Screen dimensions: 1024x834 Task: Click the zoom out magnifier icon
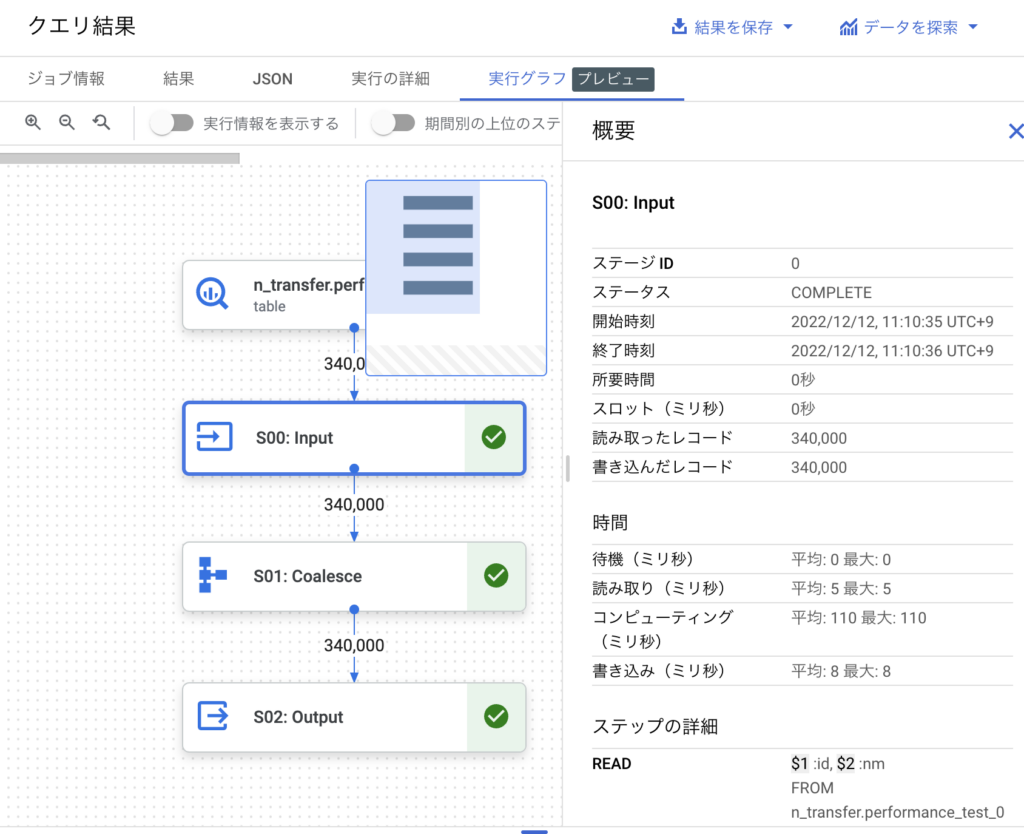click(x=67, y=122)
